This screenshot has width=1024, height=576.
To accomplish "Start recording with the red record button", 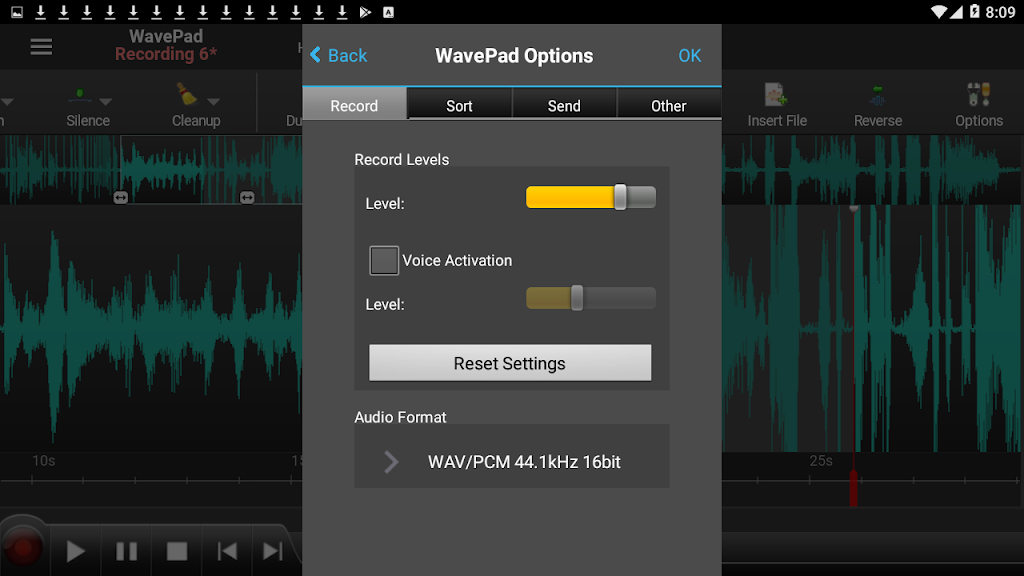I will click(24, 549).
